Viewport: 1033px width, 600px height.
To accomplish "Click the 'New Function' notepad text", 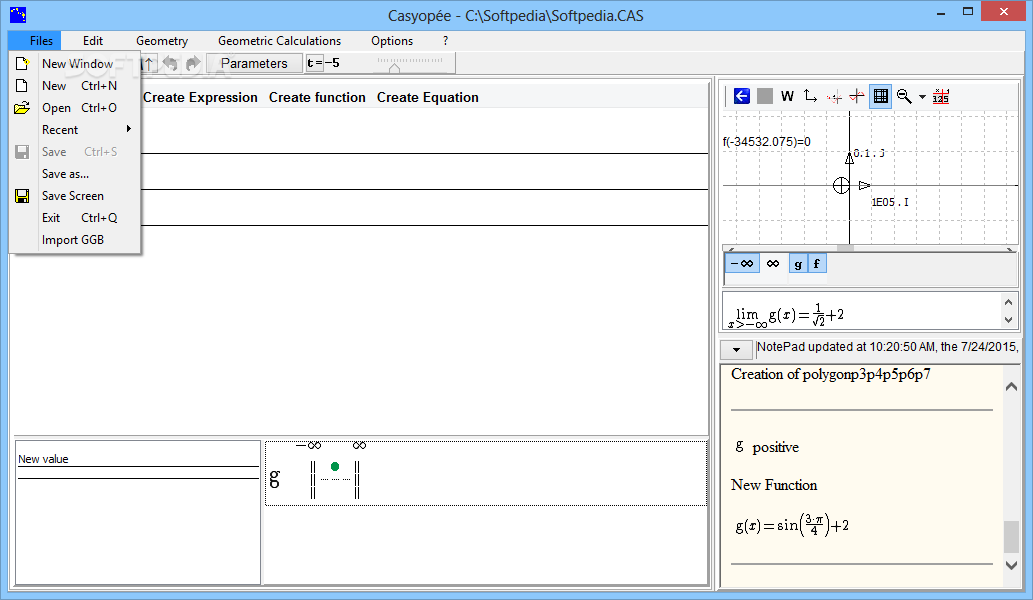I will tap(774, 485).
